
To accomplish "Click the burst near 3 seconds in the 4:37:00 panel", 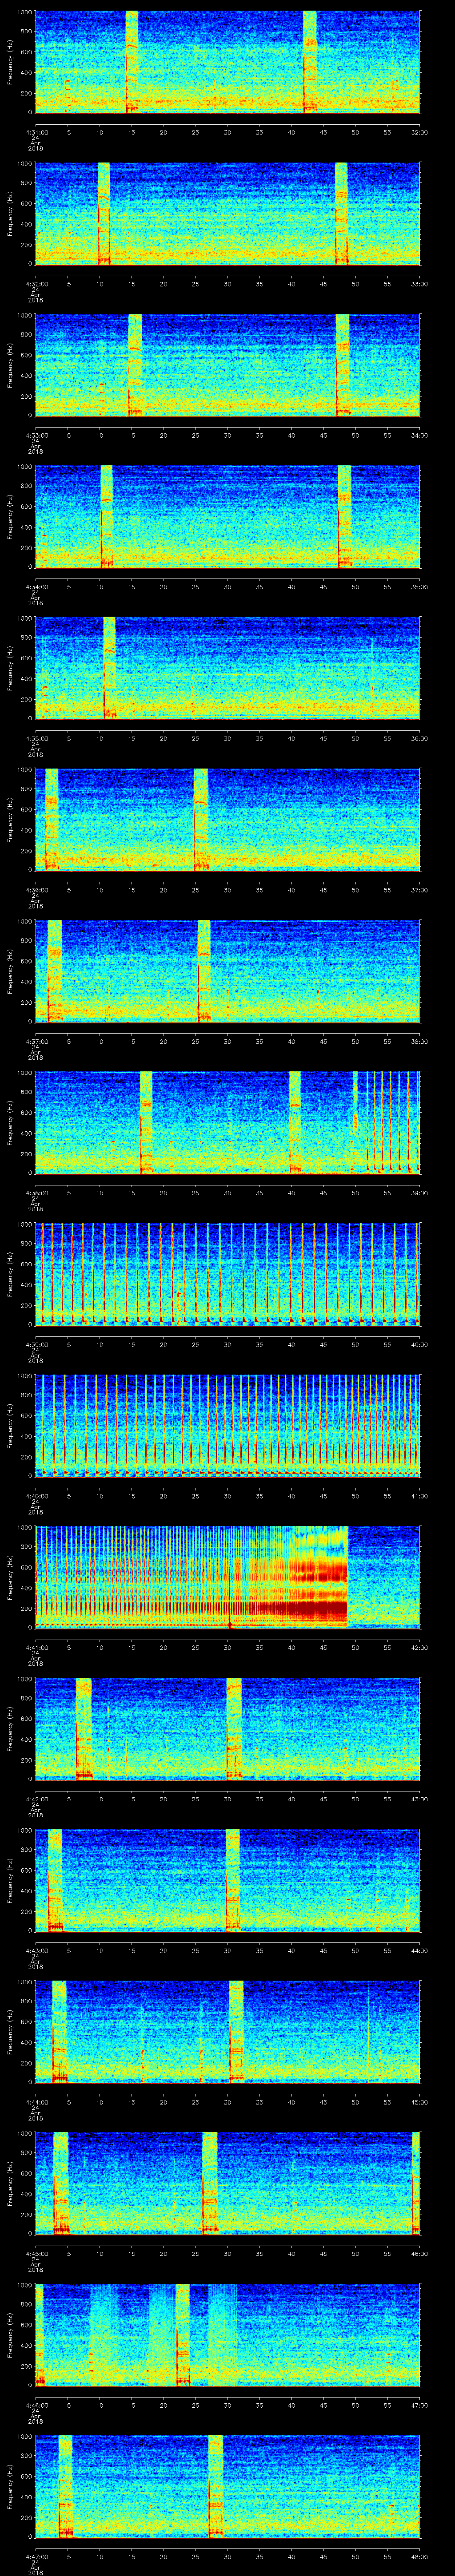I will tap(54, 970).
